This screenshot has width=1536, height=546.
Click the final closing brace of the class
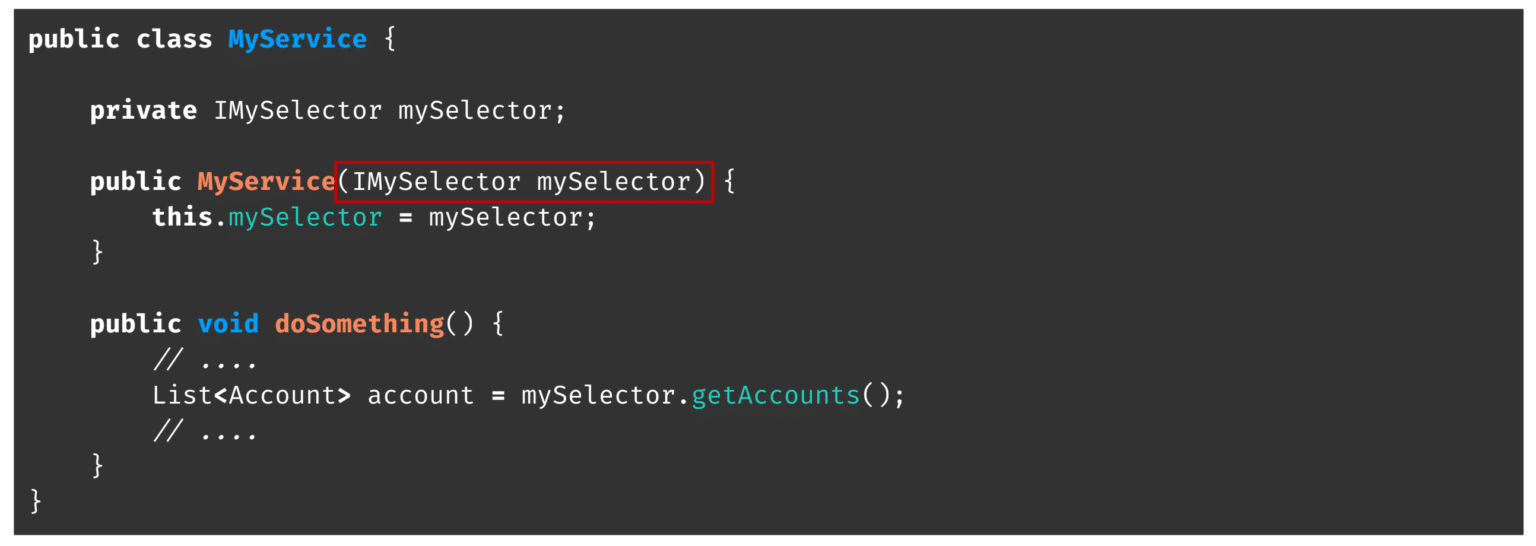36,501
